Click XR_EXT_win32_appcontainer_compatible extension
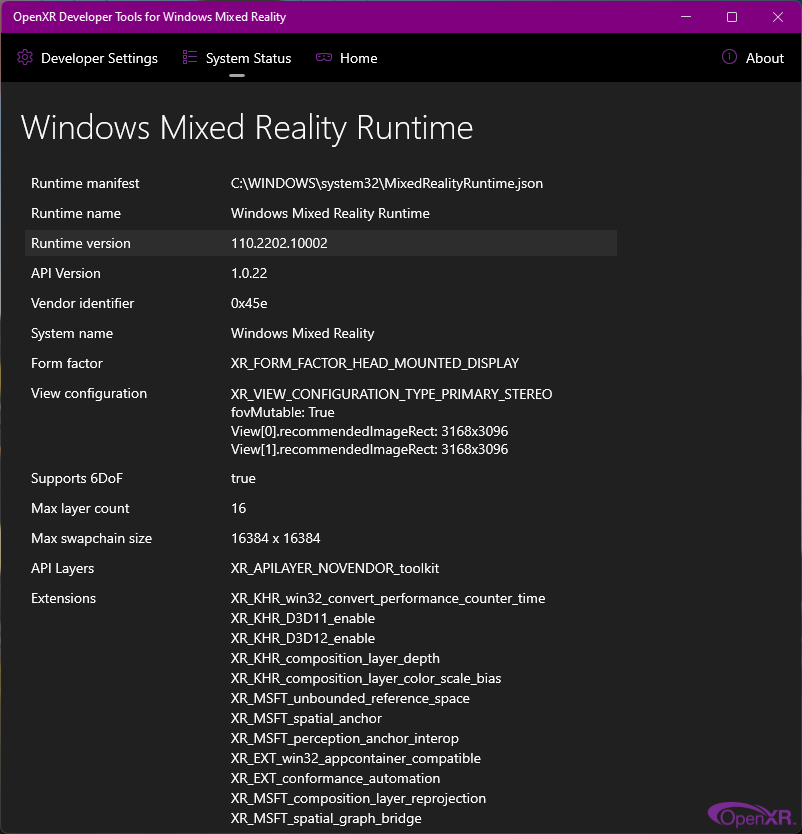 point(356,759)
